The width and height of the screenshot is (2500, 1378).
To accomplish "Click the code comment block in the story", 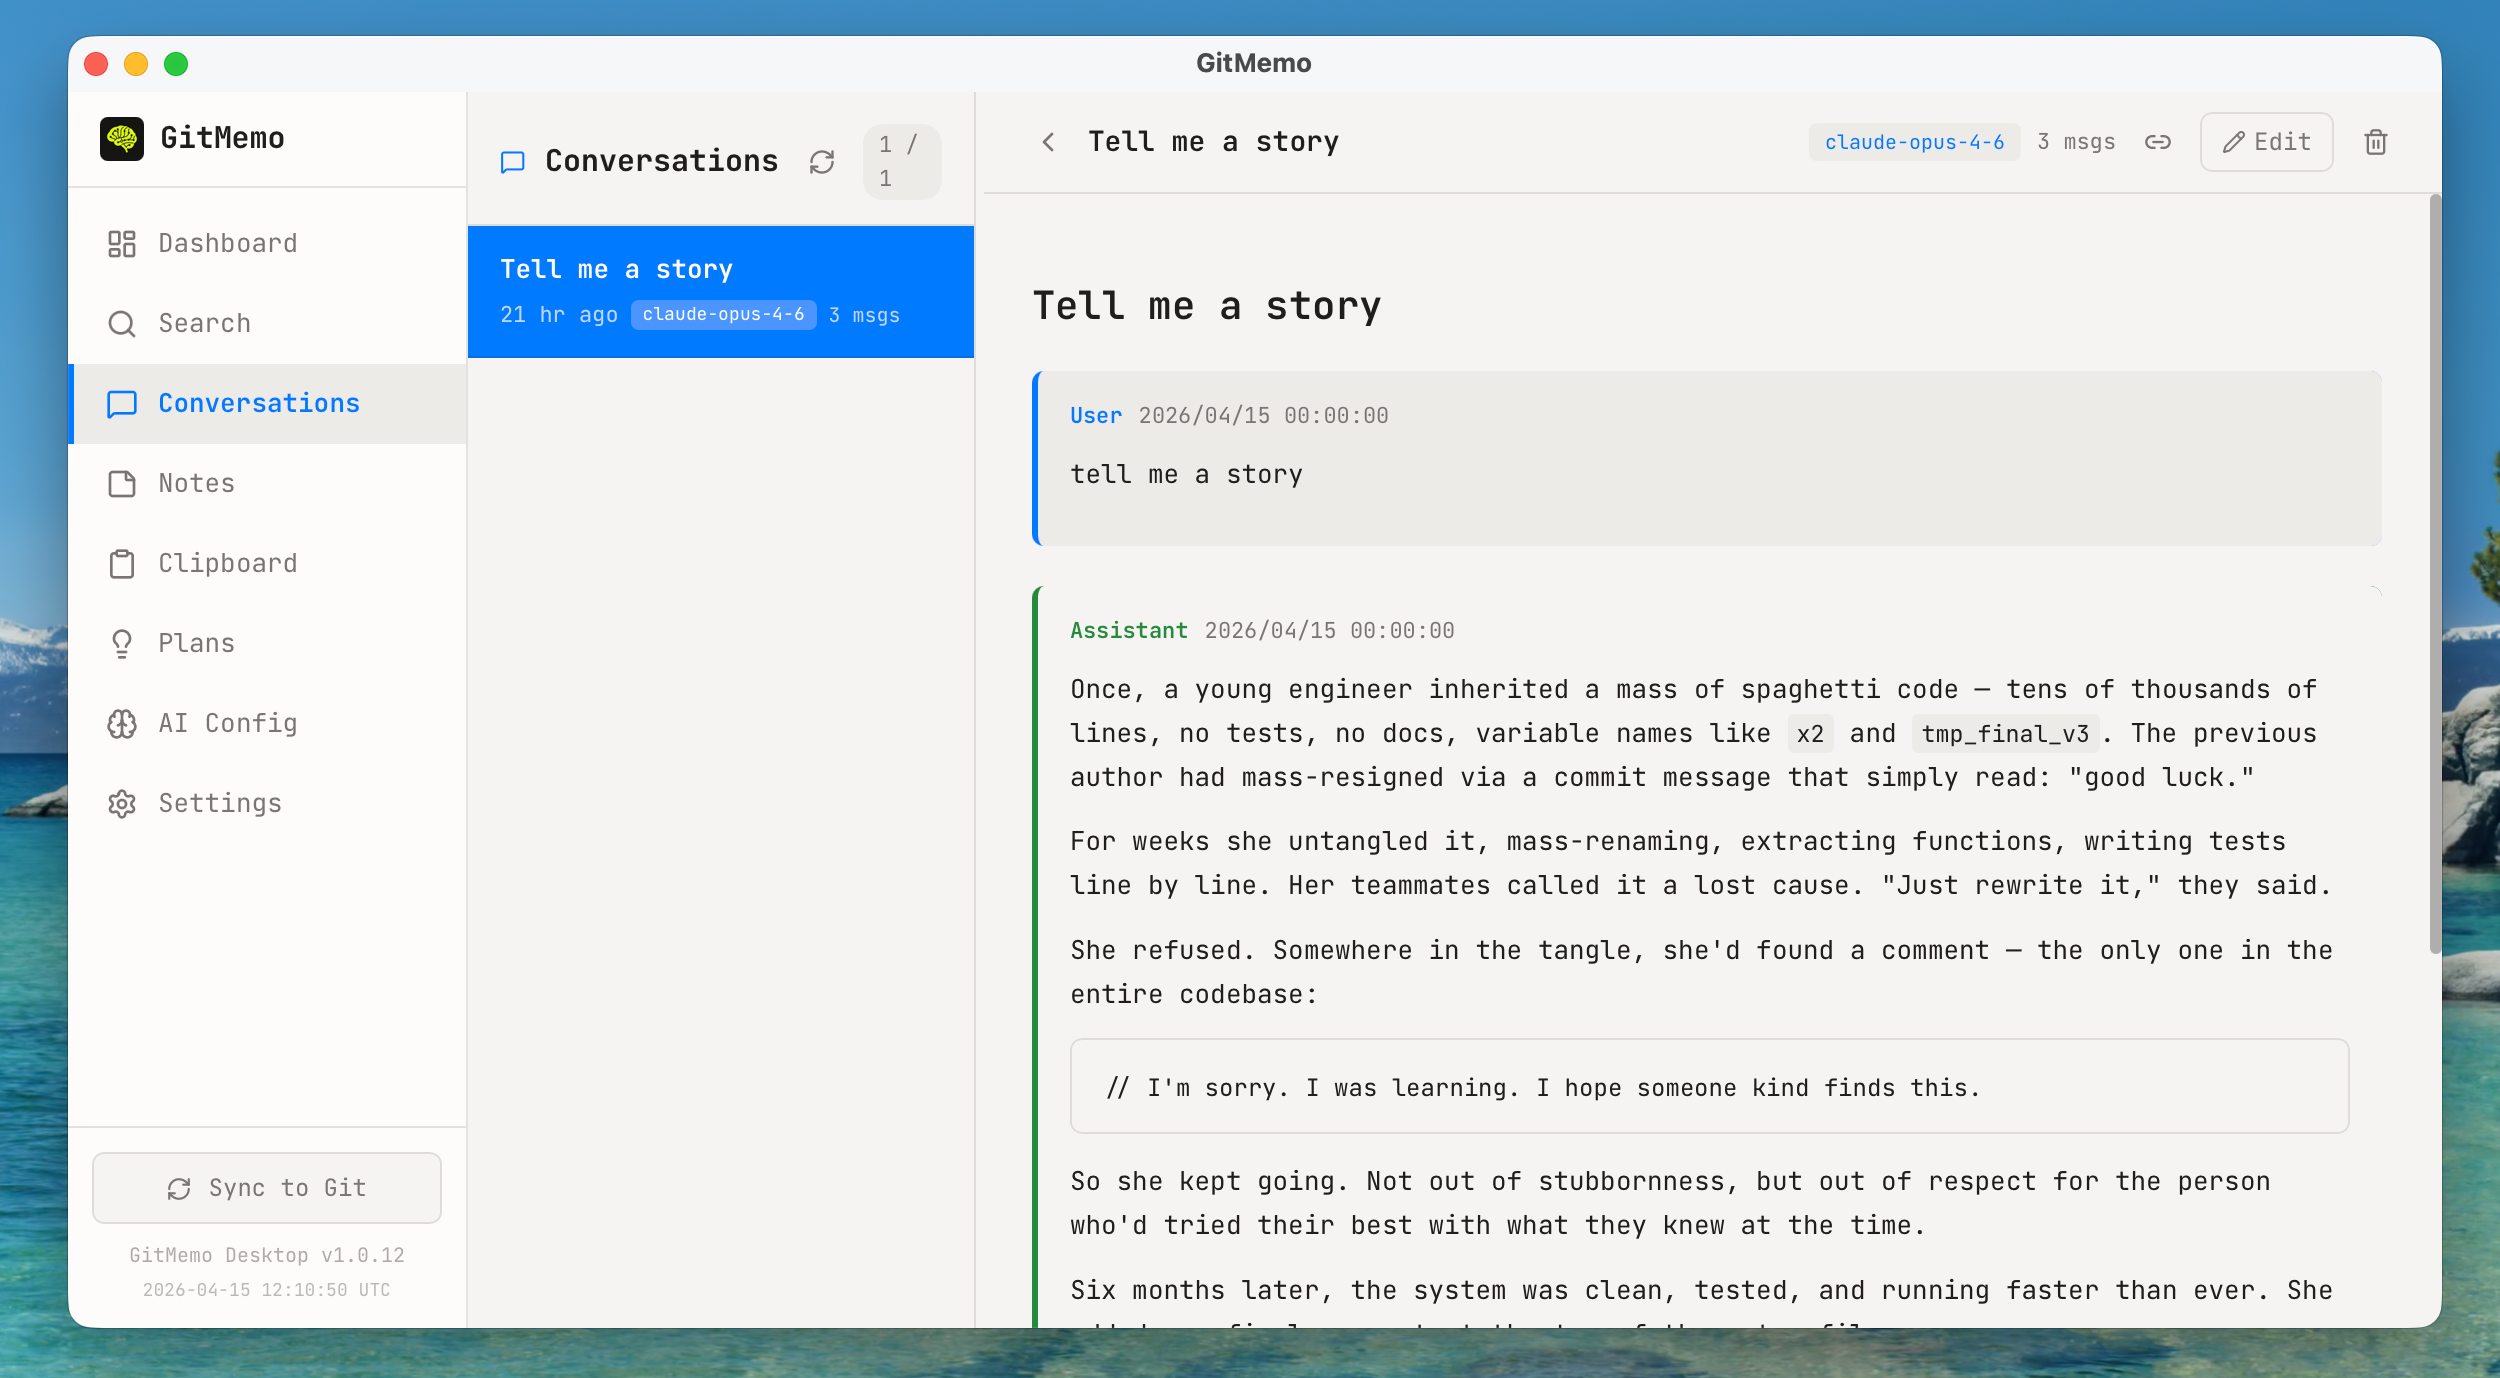I will coord(1708,1086).
